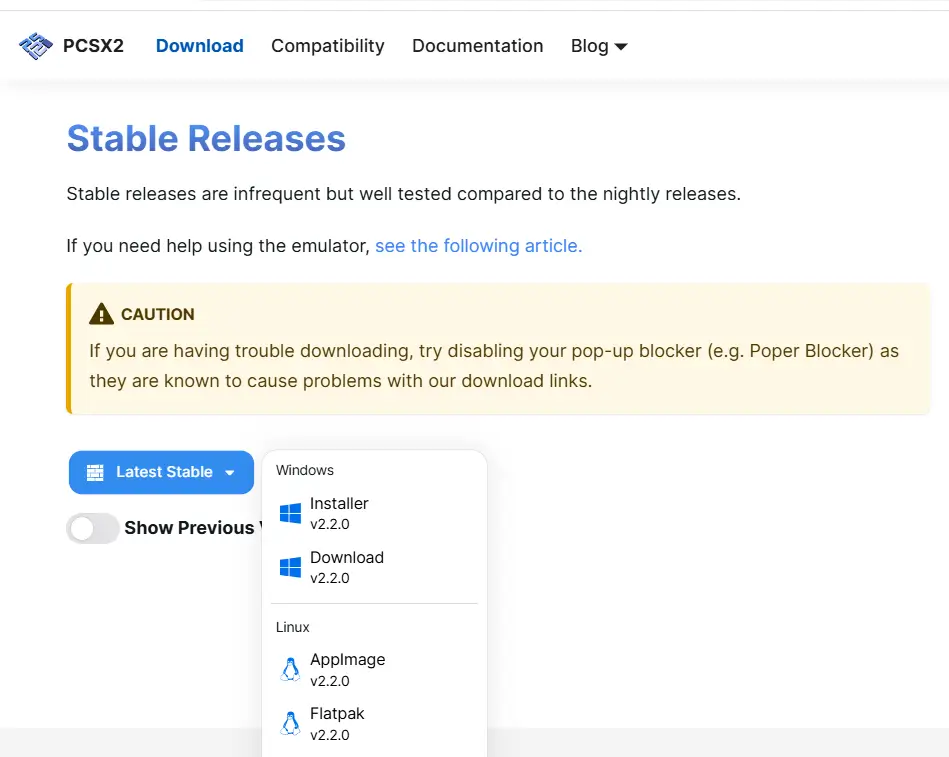Click the CAUTION title text
949x757 pixels.
[158, 314]
